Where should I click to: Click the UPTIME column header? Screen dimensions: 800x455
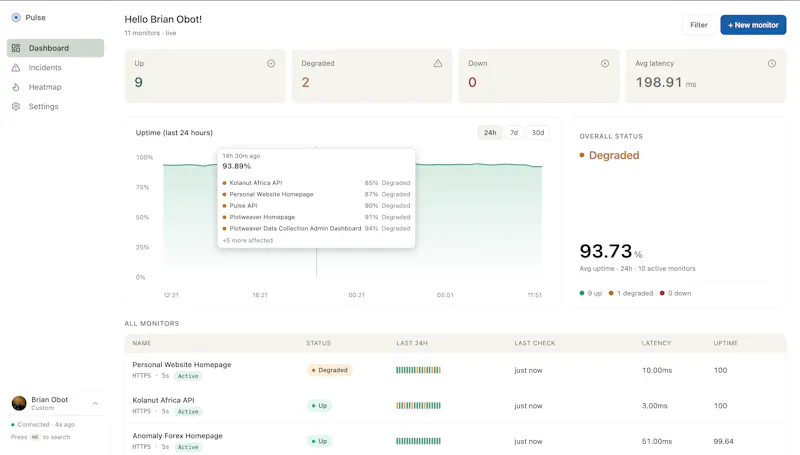pos(726,343)
